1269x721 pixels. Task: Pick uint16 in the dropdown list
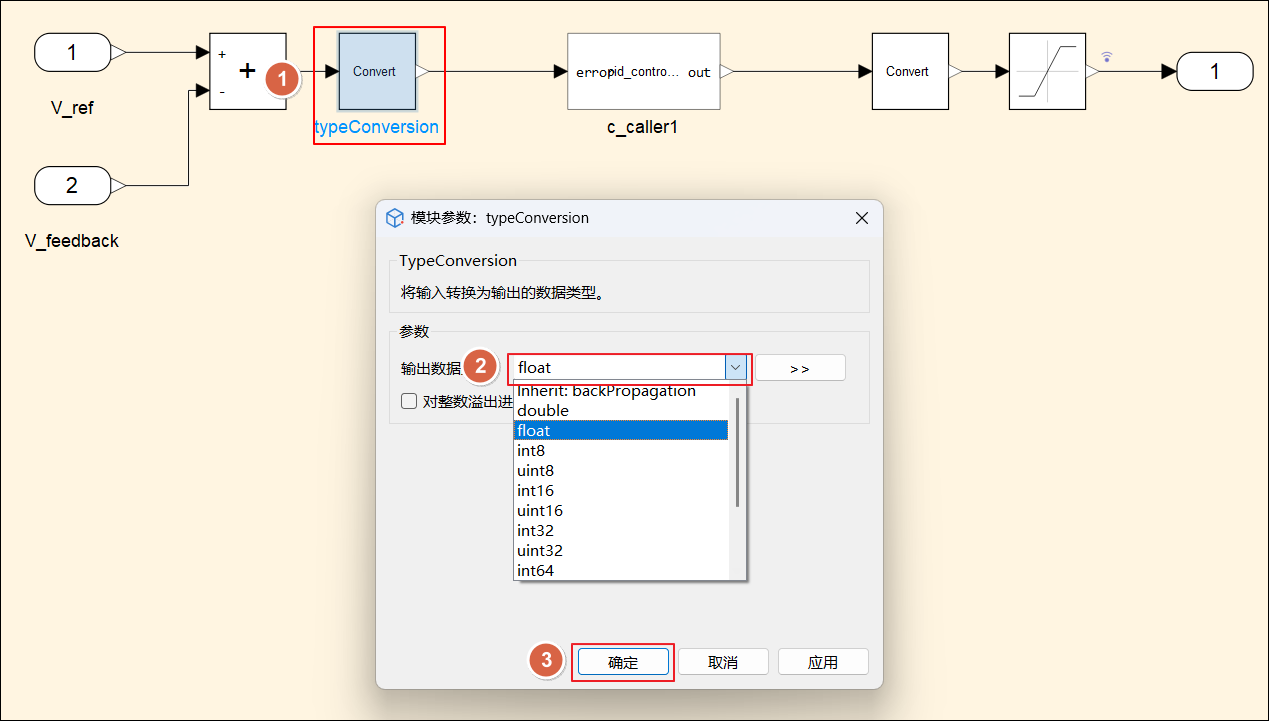pos(540,511)
